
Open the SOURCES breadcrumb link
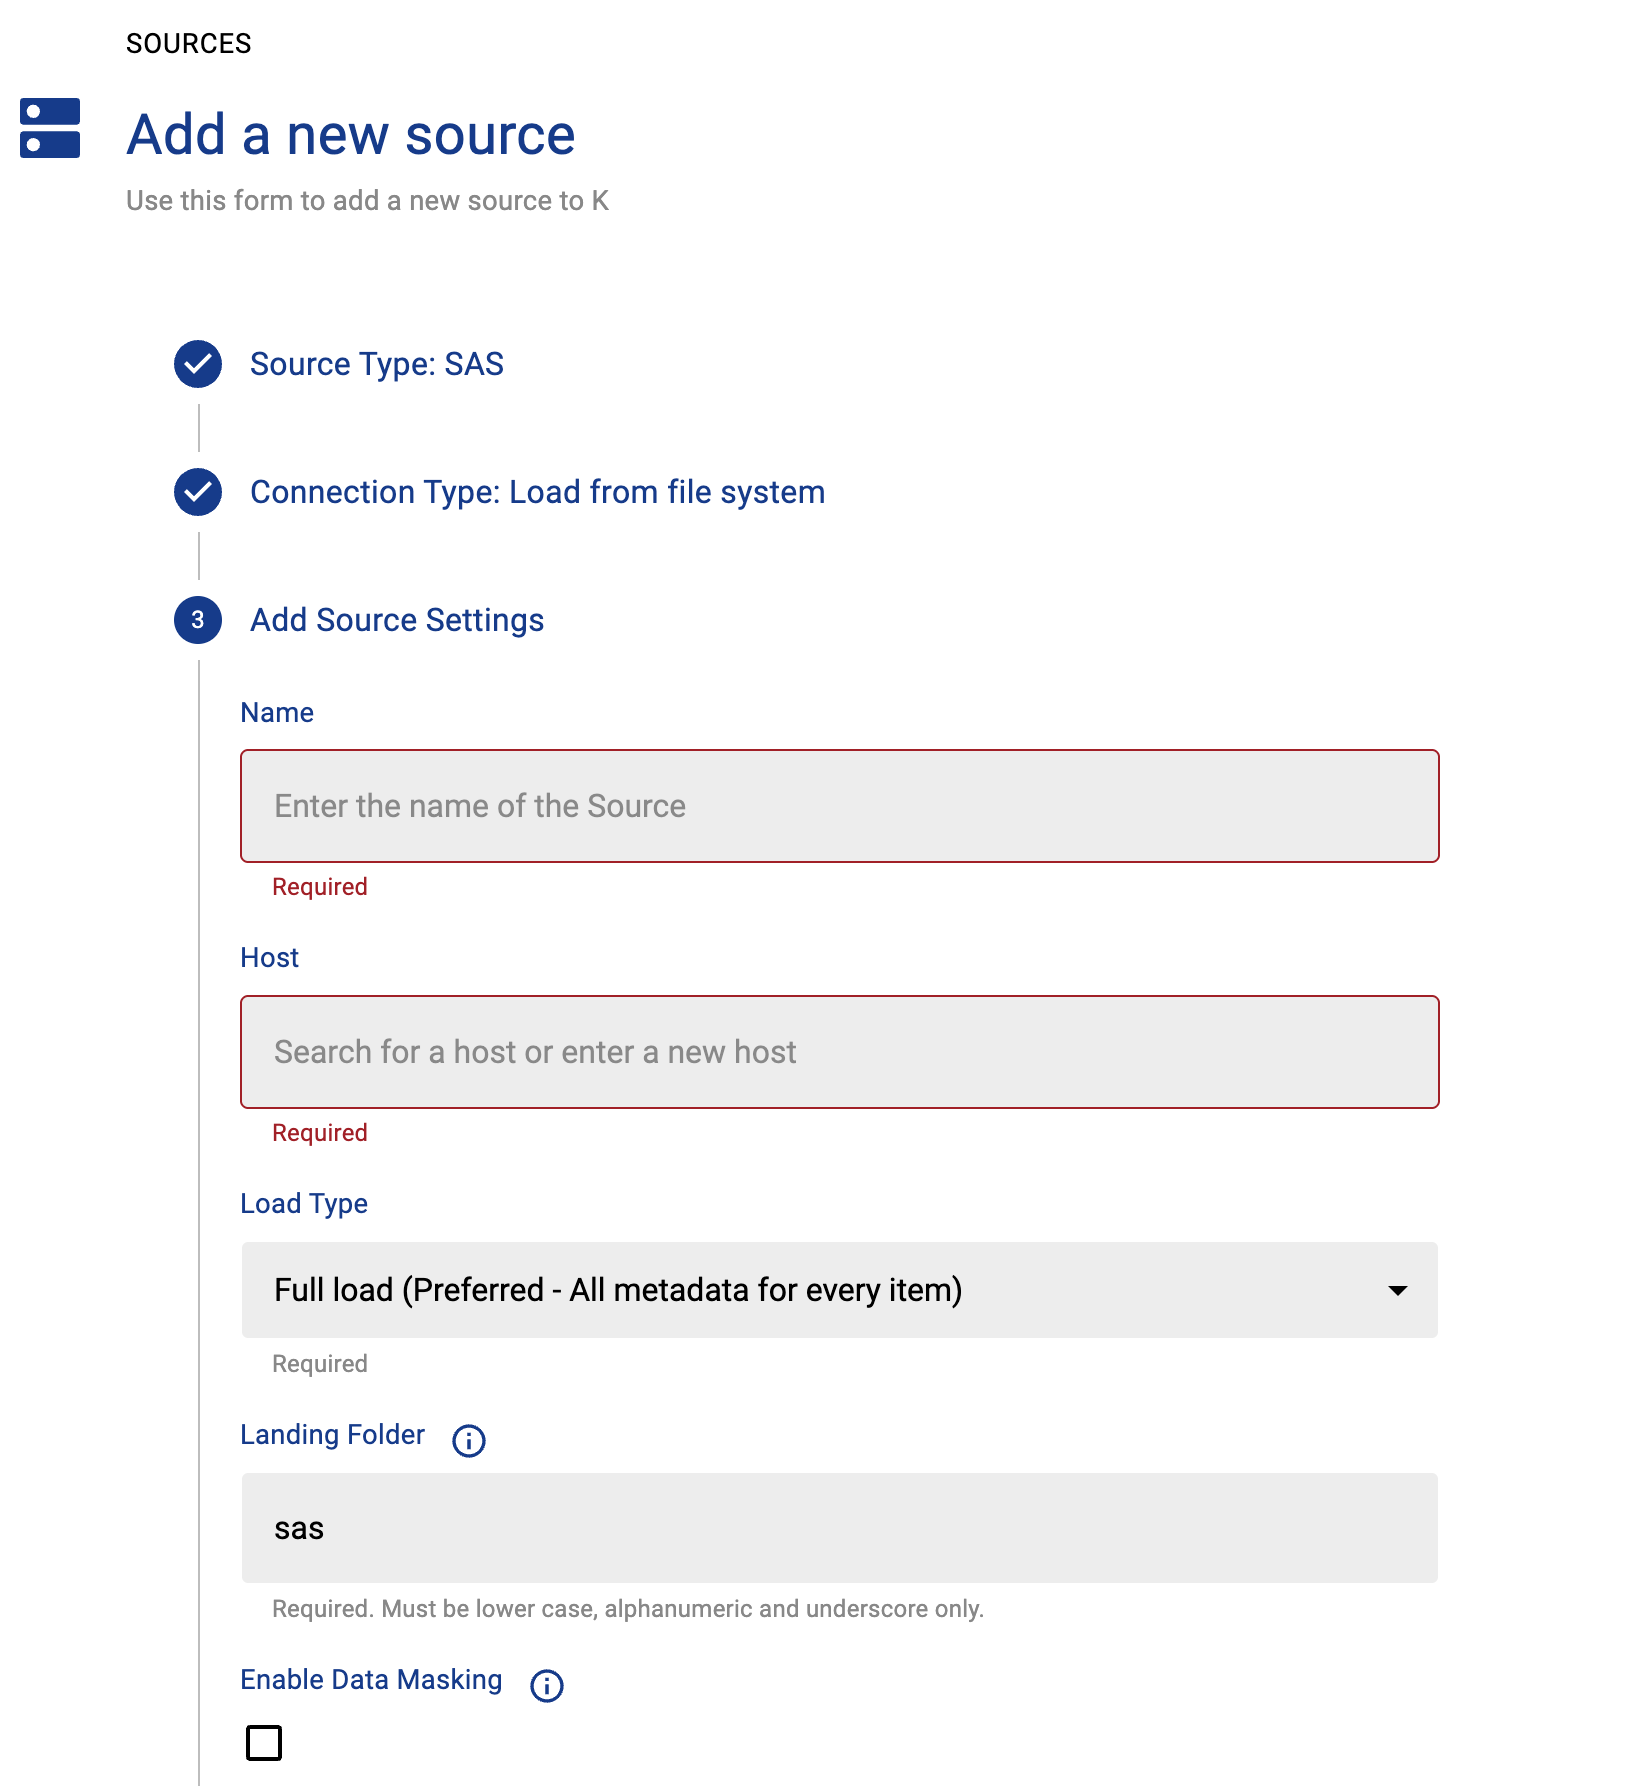click(x=188, y=43)
